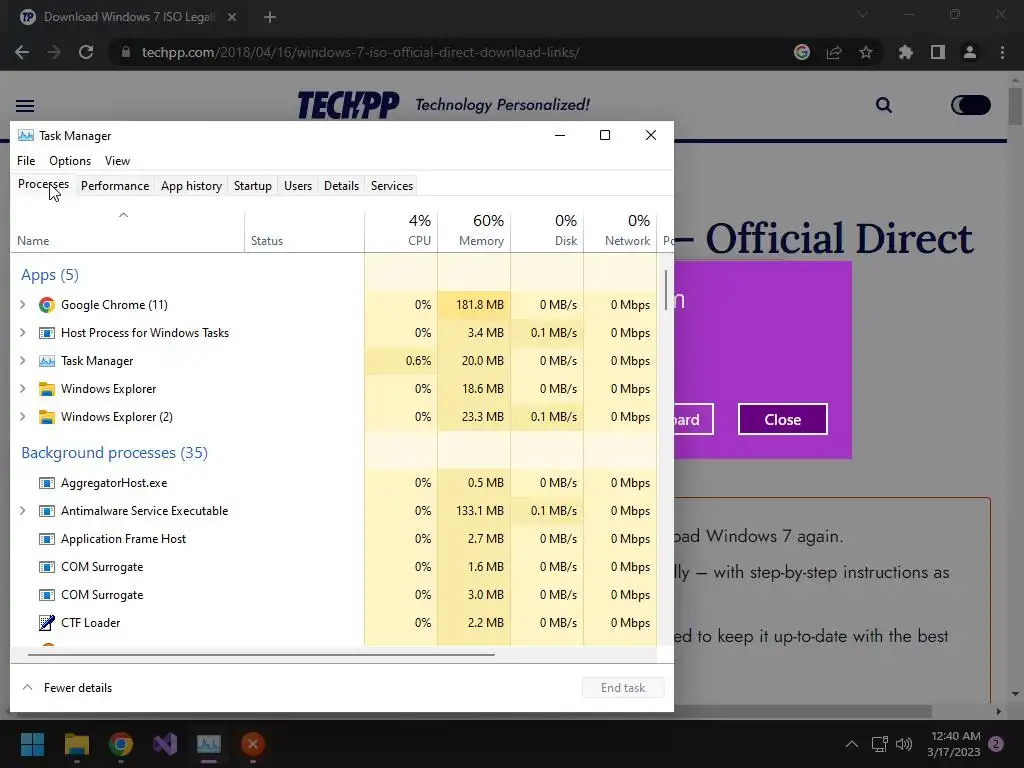1024x768 pixels.
Task: Select the first COM Surrogate row, 1.6 MB
Action: [334, 567]
